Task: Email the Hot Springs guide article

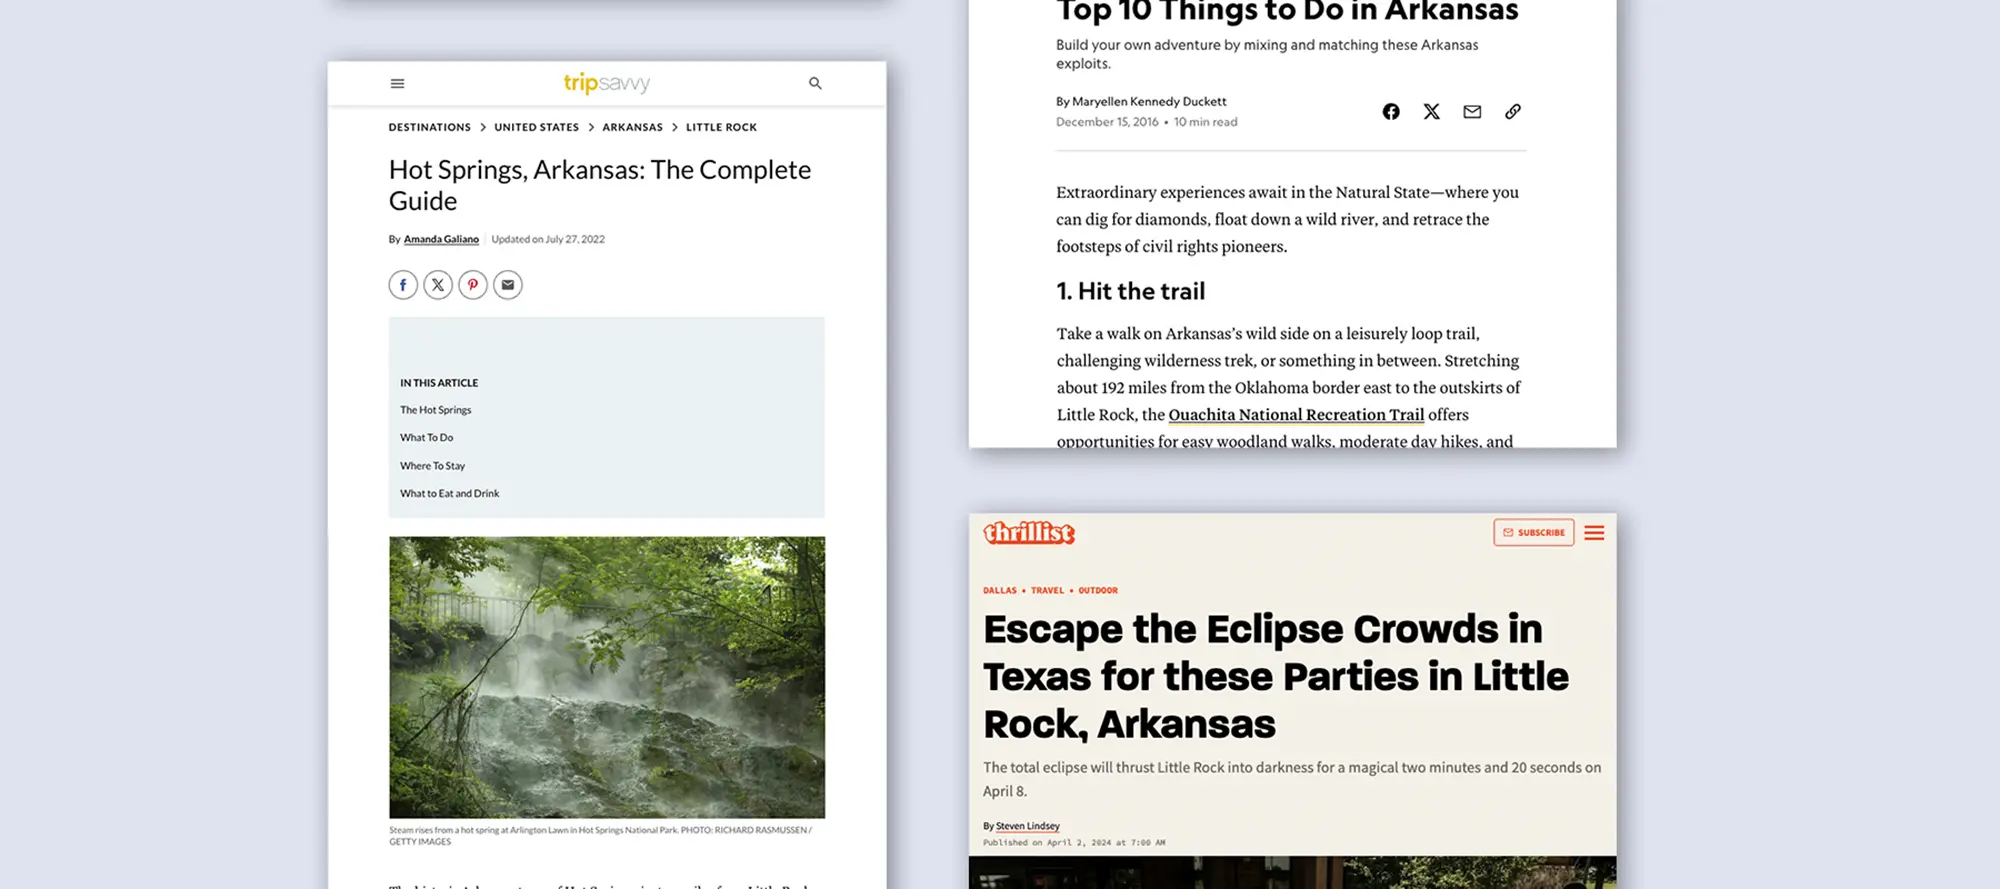Action: (x=508, y=285)
